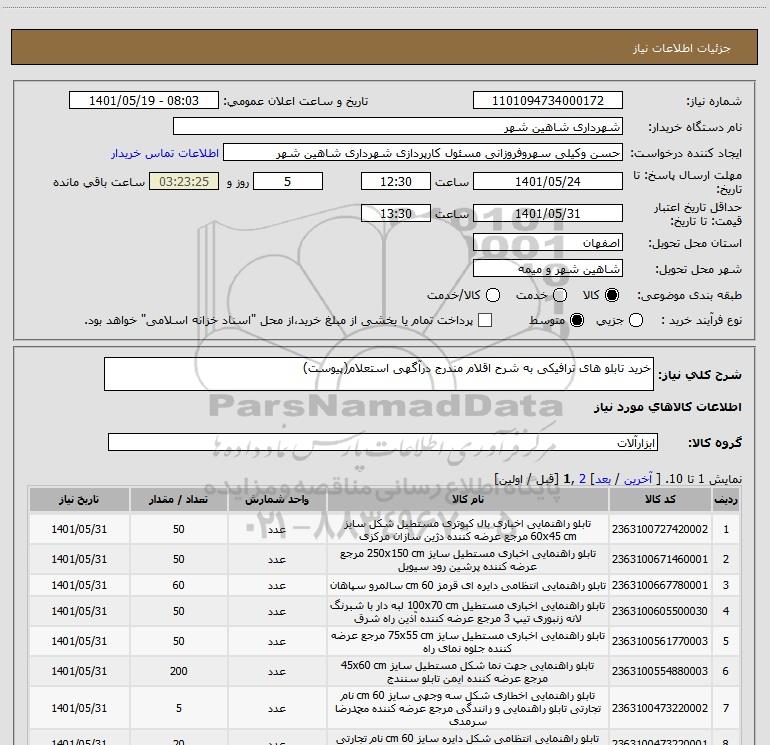Click requester field حسن وکیلی

coord(423,153)
